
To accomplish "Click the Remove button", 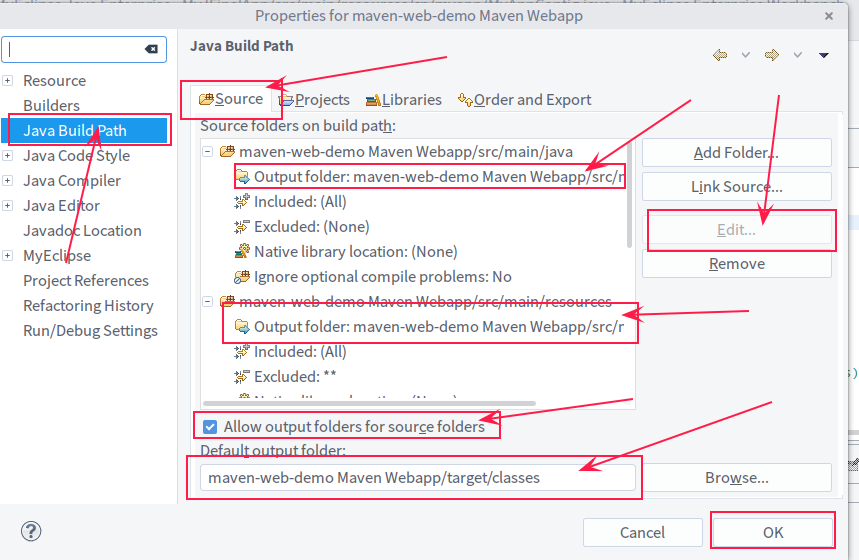I will 737,264.
